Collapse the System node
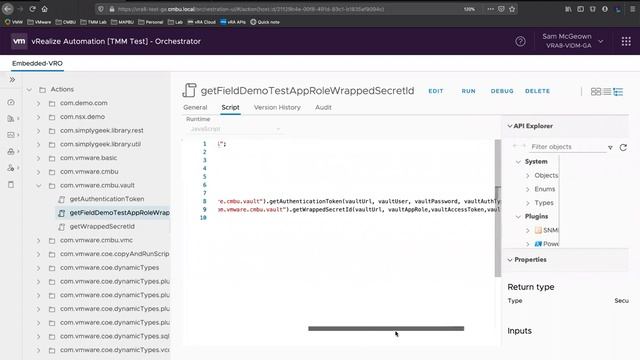The image size is (640, 360). [x=518, y=162]
